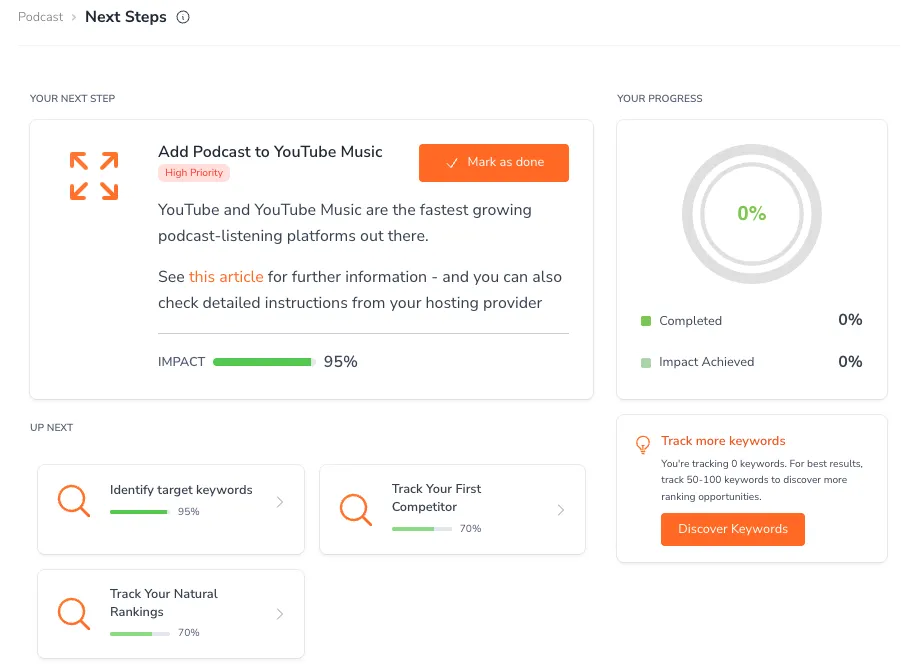Navigate to the Podcast breadcrumb
The width and height of the screenshot is (901, 669).
39,16
